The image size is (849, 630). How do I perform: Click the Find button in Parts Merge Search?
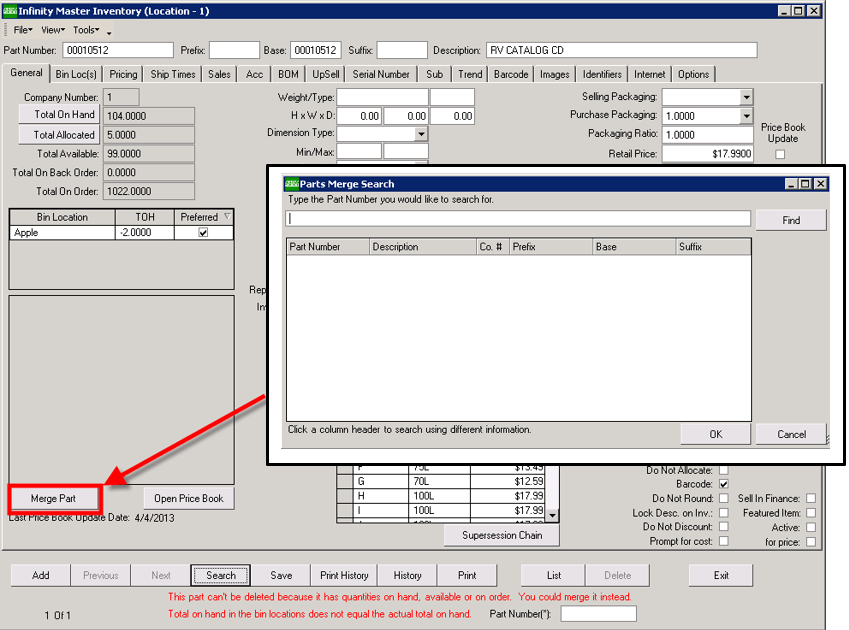pyautogui.click(x=789, y=219)
